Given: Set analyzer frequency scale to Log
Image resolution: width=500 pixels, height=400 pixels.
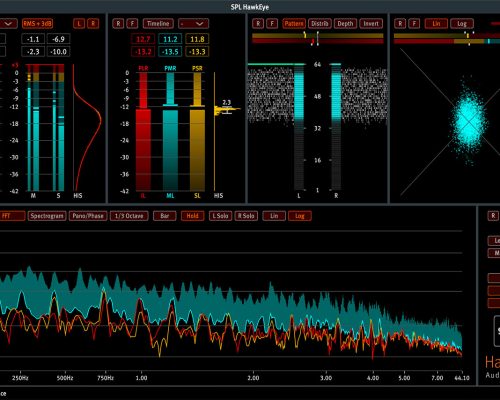Looking at the screenshot, I should [300, 216].
